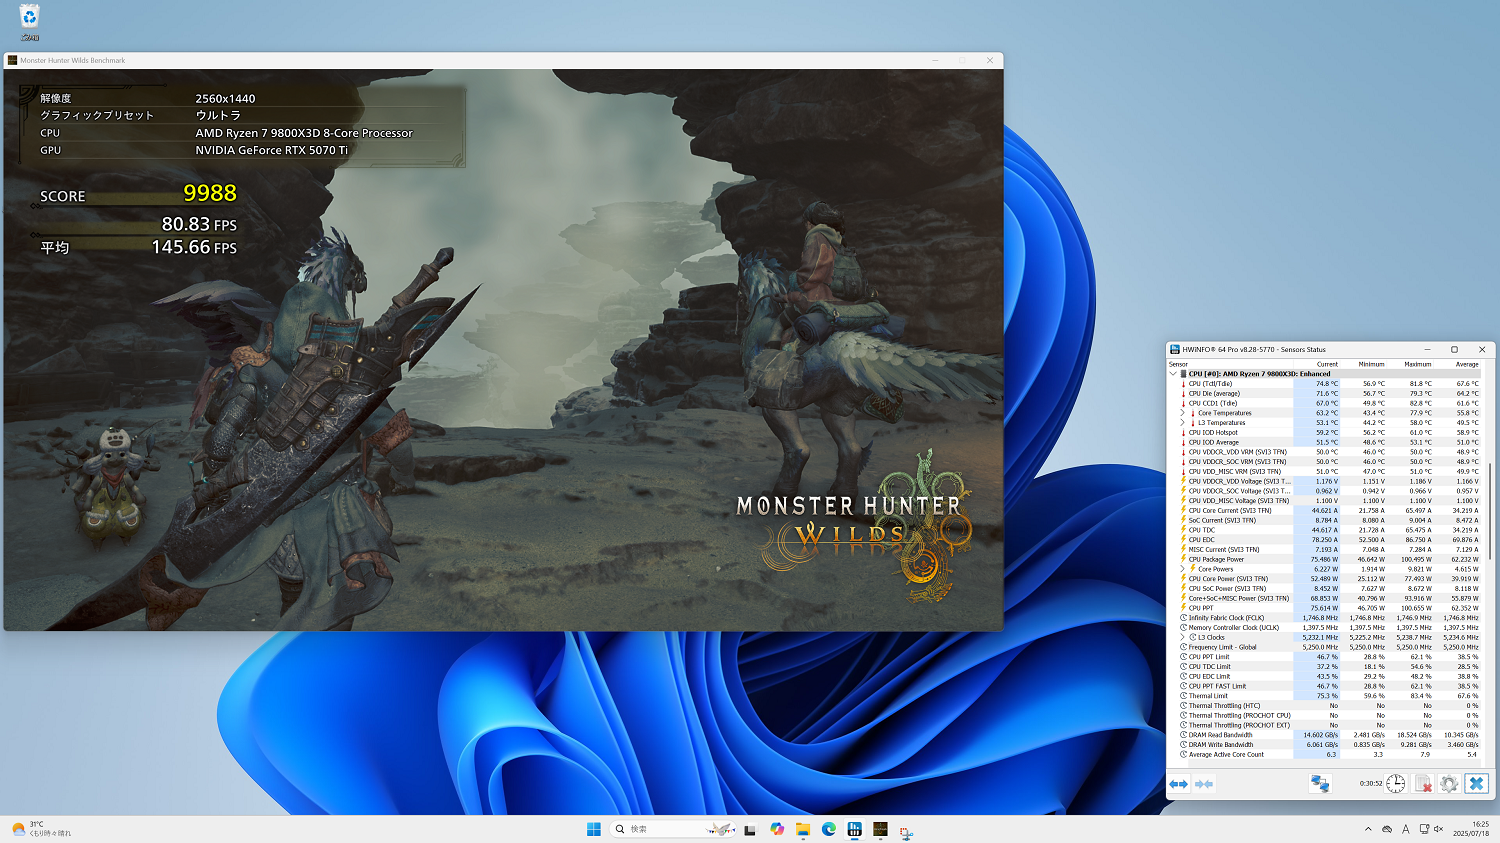Select the CPU (Tctl/Tdie) thermometer icon
The width and height of the screenshot is (1500, 843).
click(1184, 384)
